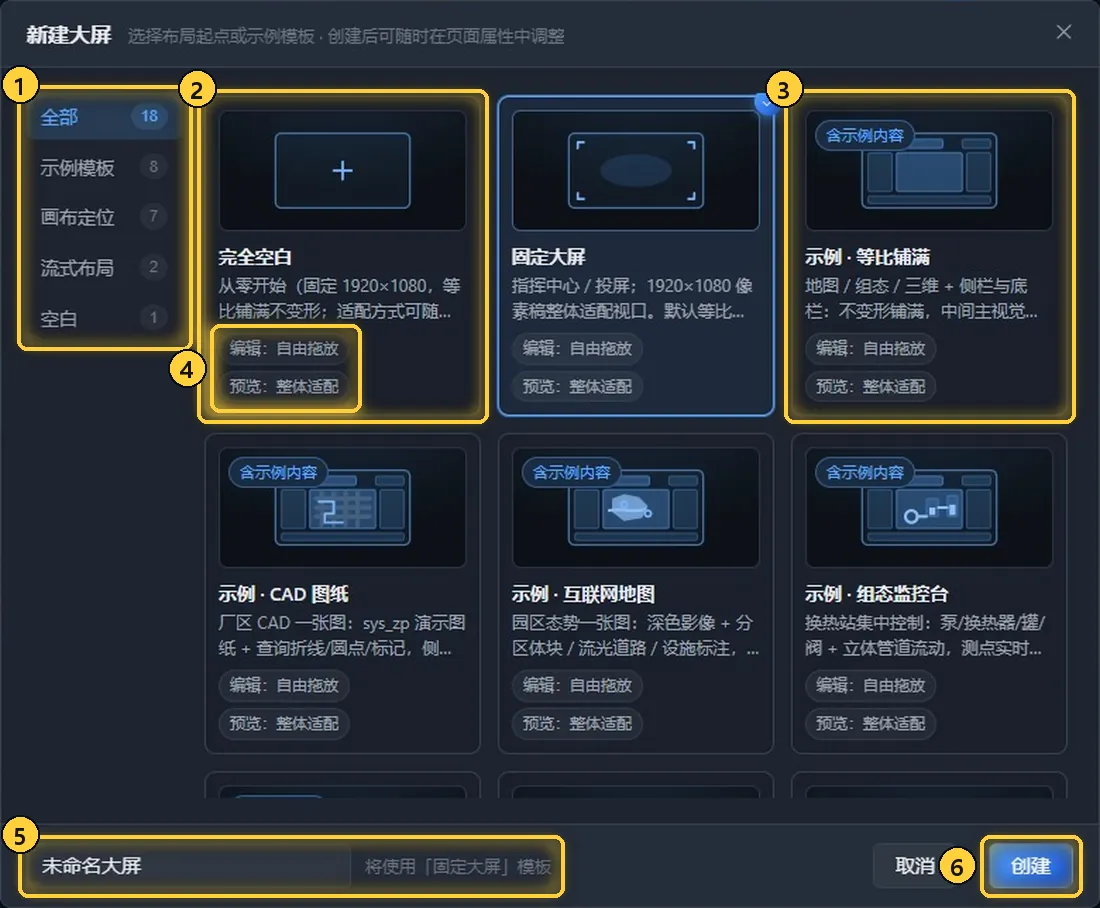Viewport: 1100px width, 908px height.
Task: Click the 固定大屏 card title
Action: tap(548, 257)
